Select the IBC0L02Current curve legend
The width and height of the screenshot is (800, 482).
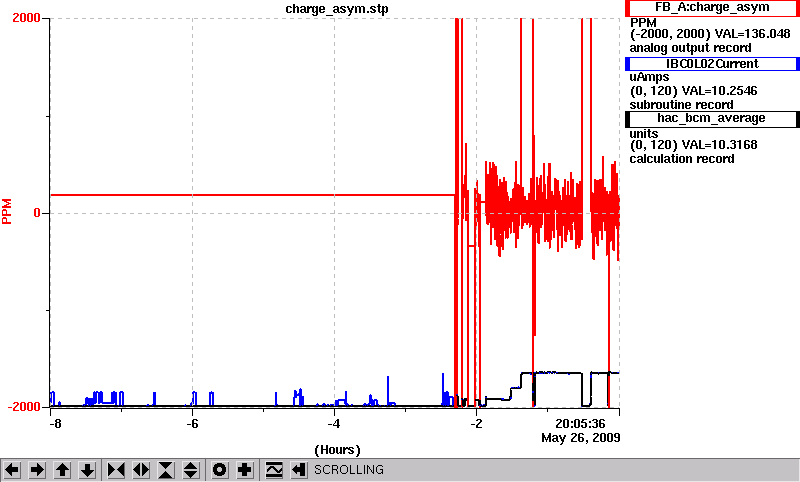click(712, 64)
